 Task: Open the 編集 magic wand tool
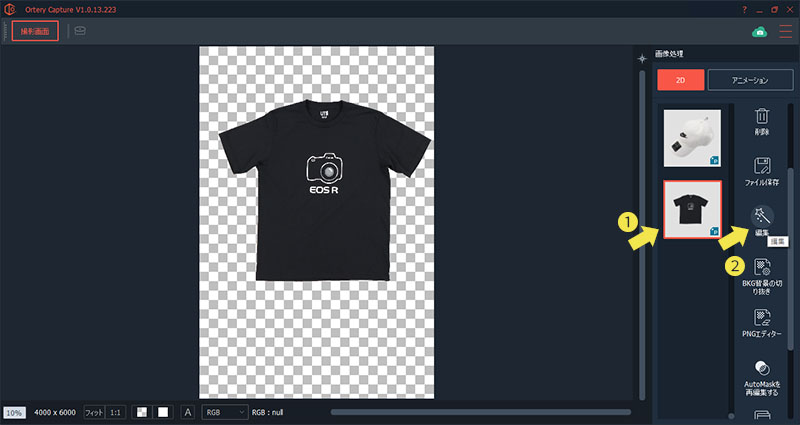tap(762, 215)
